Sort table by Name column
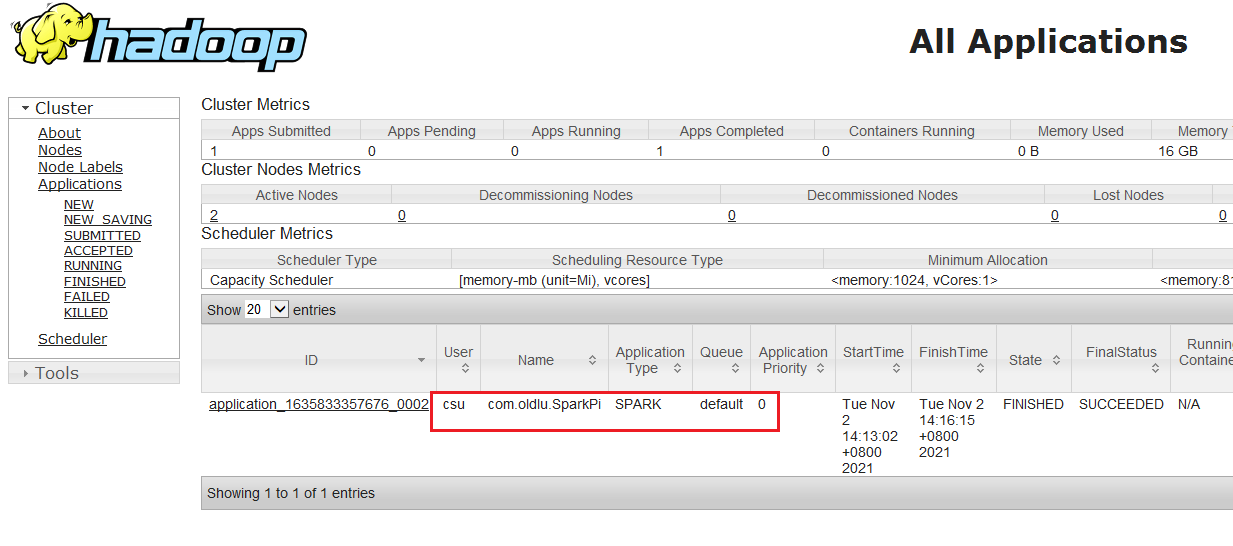1233x546 pixels. tap(544, 359)
